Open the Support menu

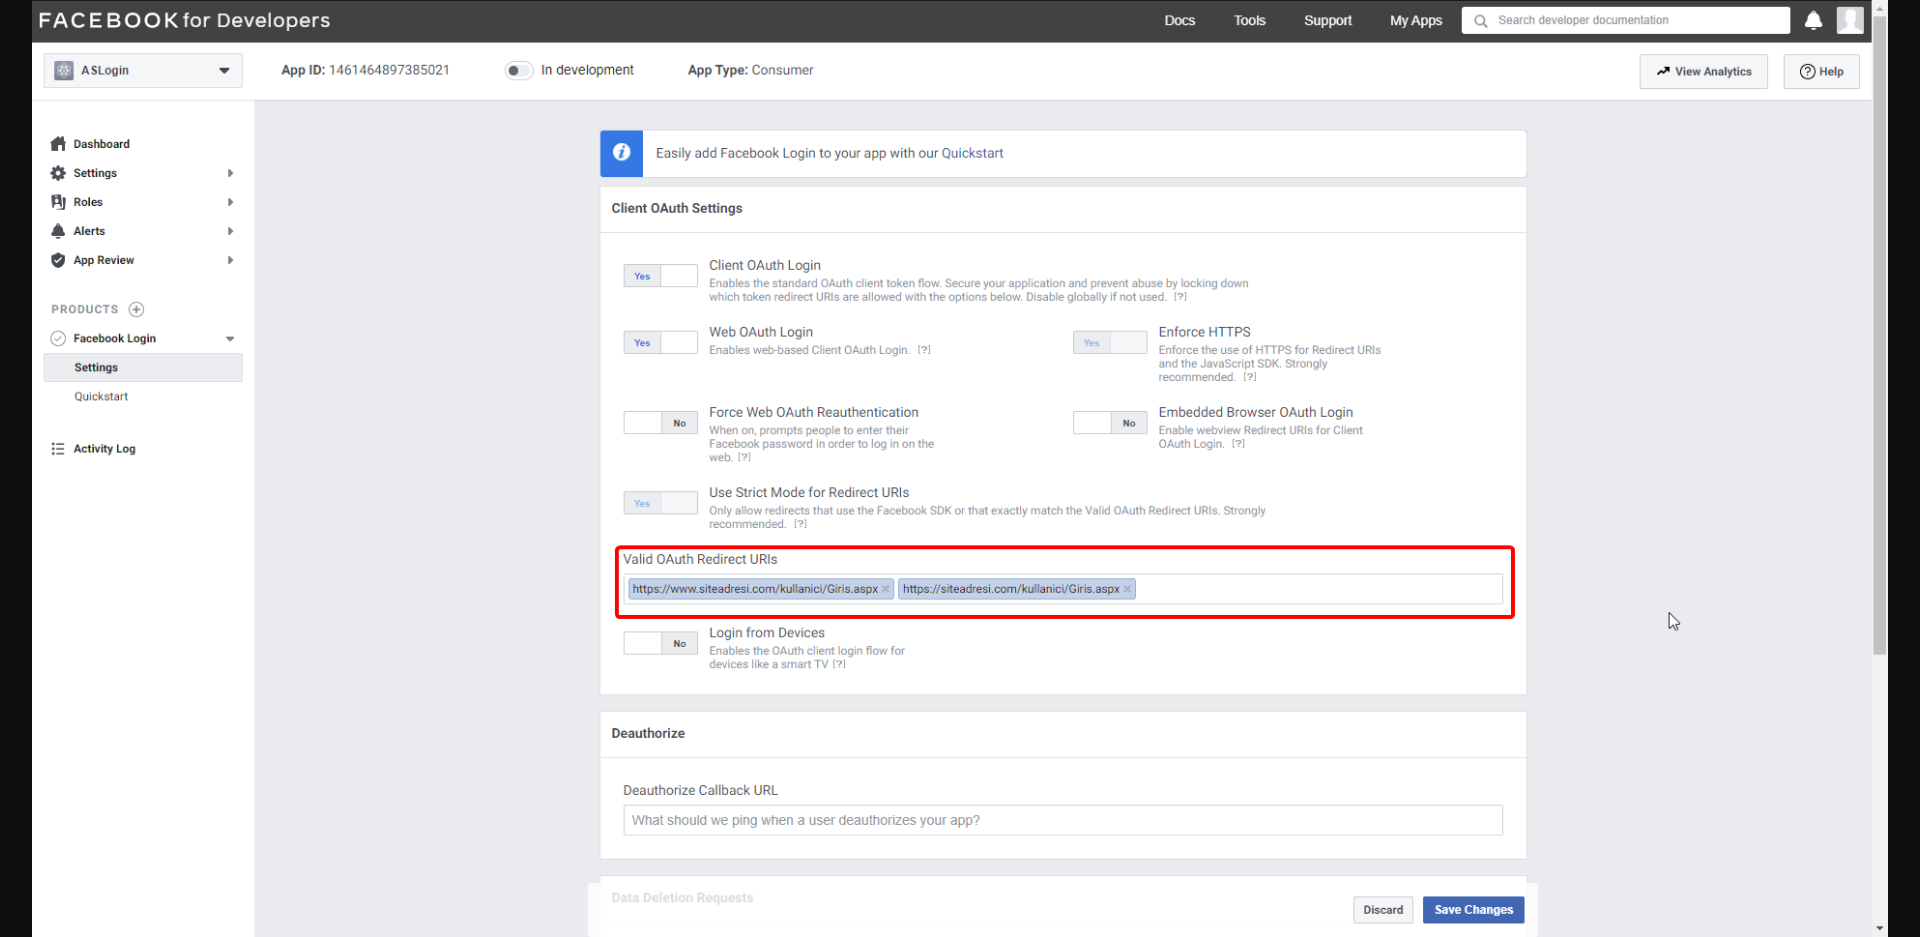tap(1328, 20)
